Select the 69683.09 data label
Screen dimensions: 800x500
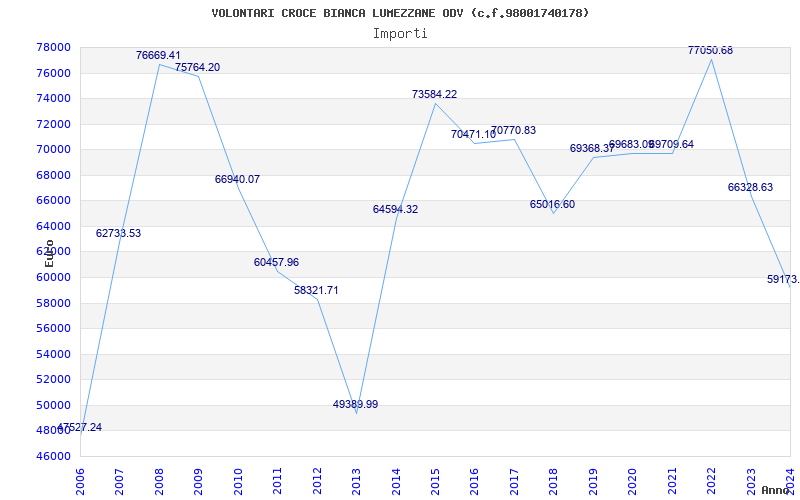[632, 144]
